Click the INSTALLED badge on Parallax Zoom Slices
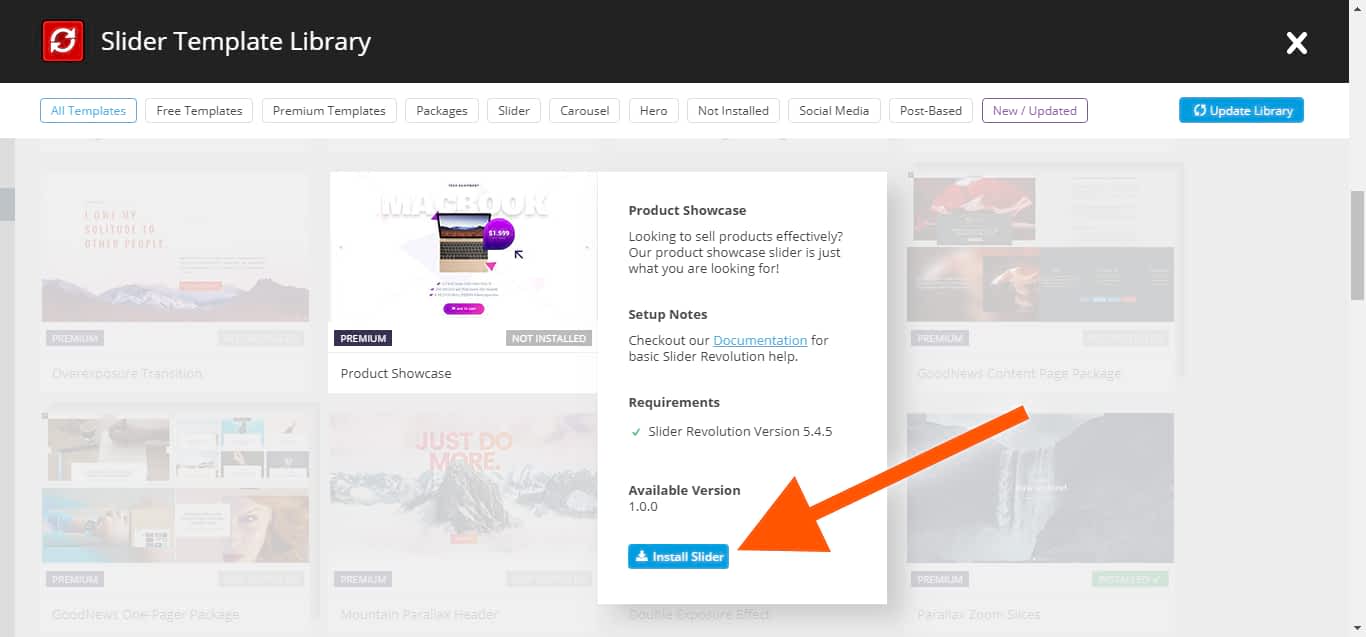Screen dimensions: 1366x637 (x=1130, y=578)
